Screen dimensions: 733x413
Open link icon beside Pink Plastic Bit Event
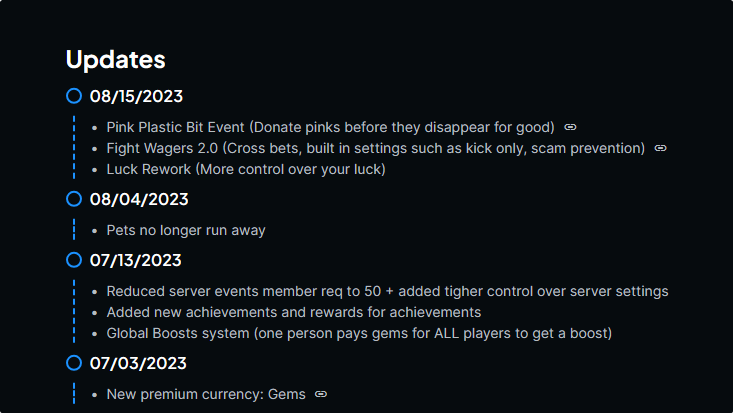click(570, 127)
